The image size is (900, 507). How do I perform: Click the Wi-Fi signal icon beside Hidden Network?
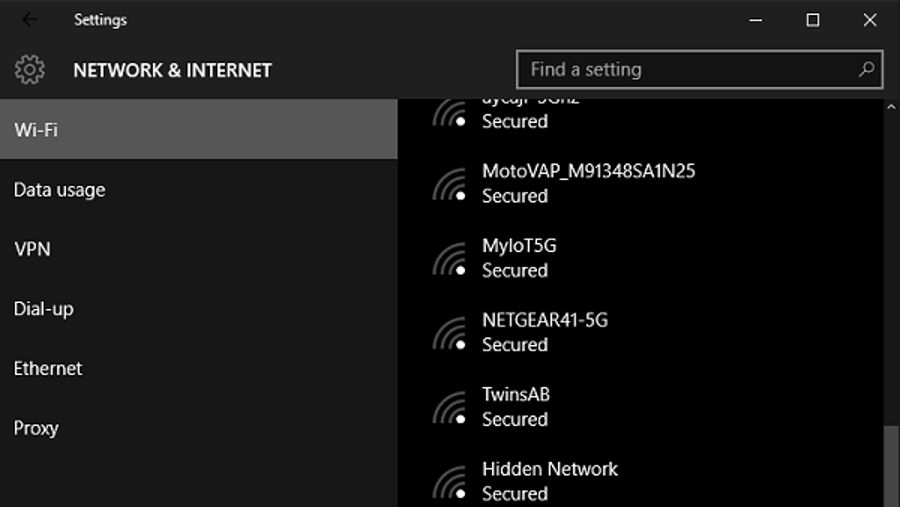click(451, 481)
